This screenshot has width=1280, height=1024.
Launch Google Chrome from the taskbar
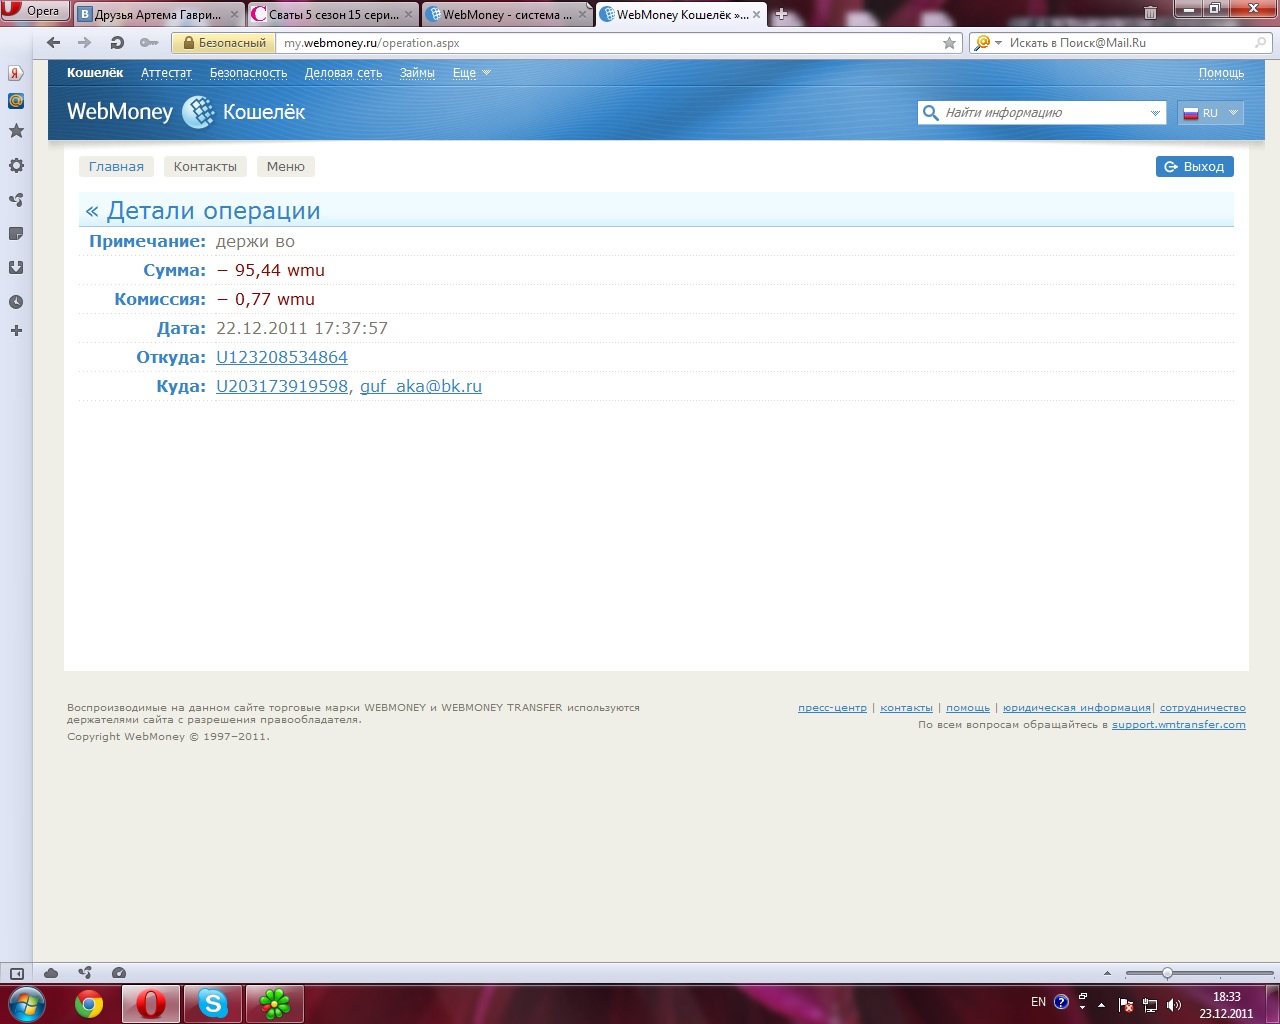pos(89,1004)
